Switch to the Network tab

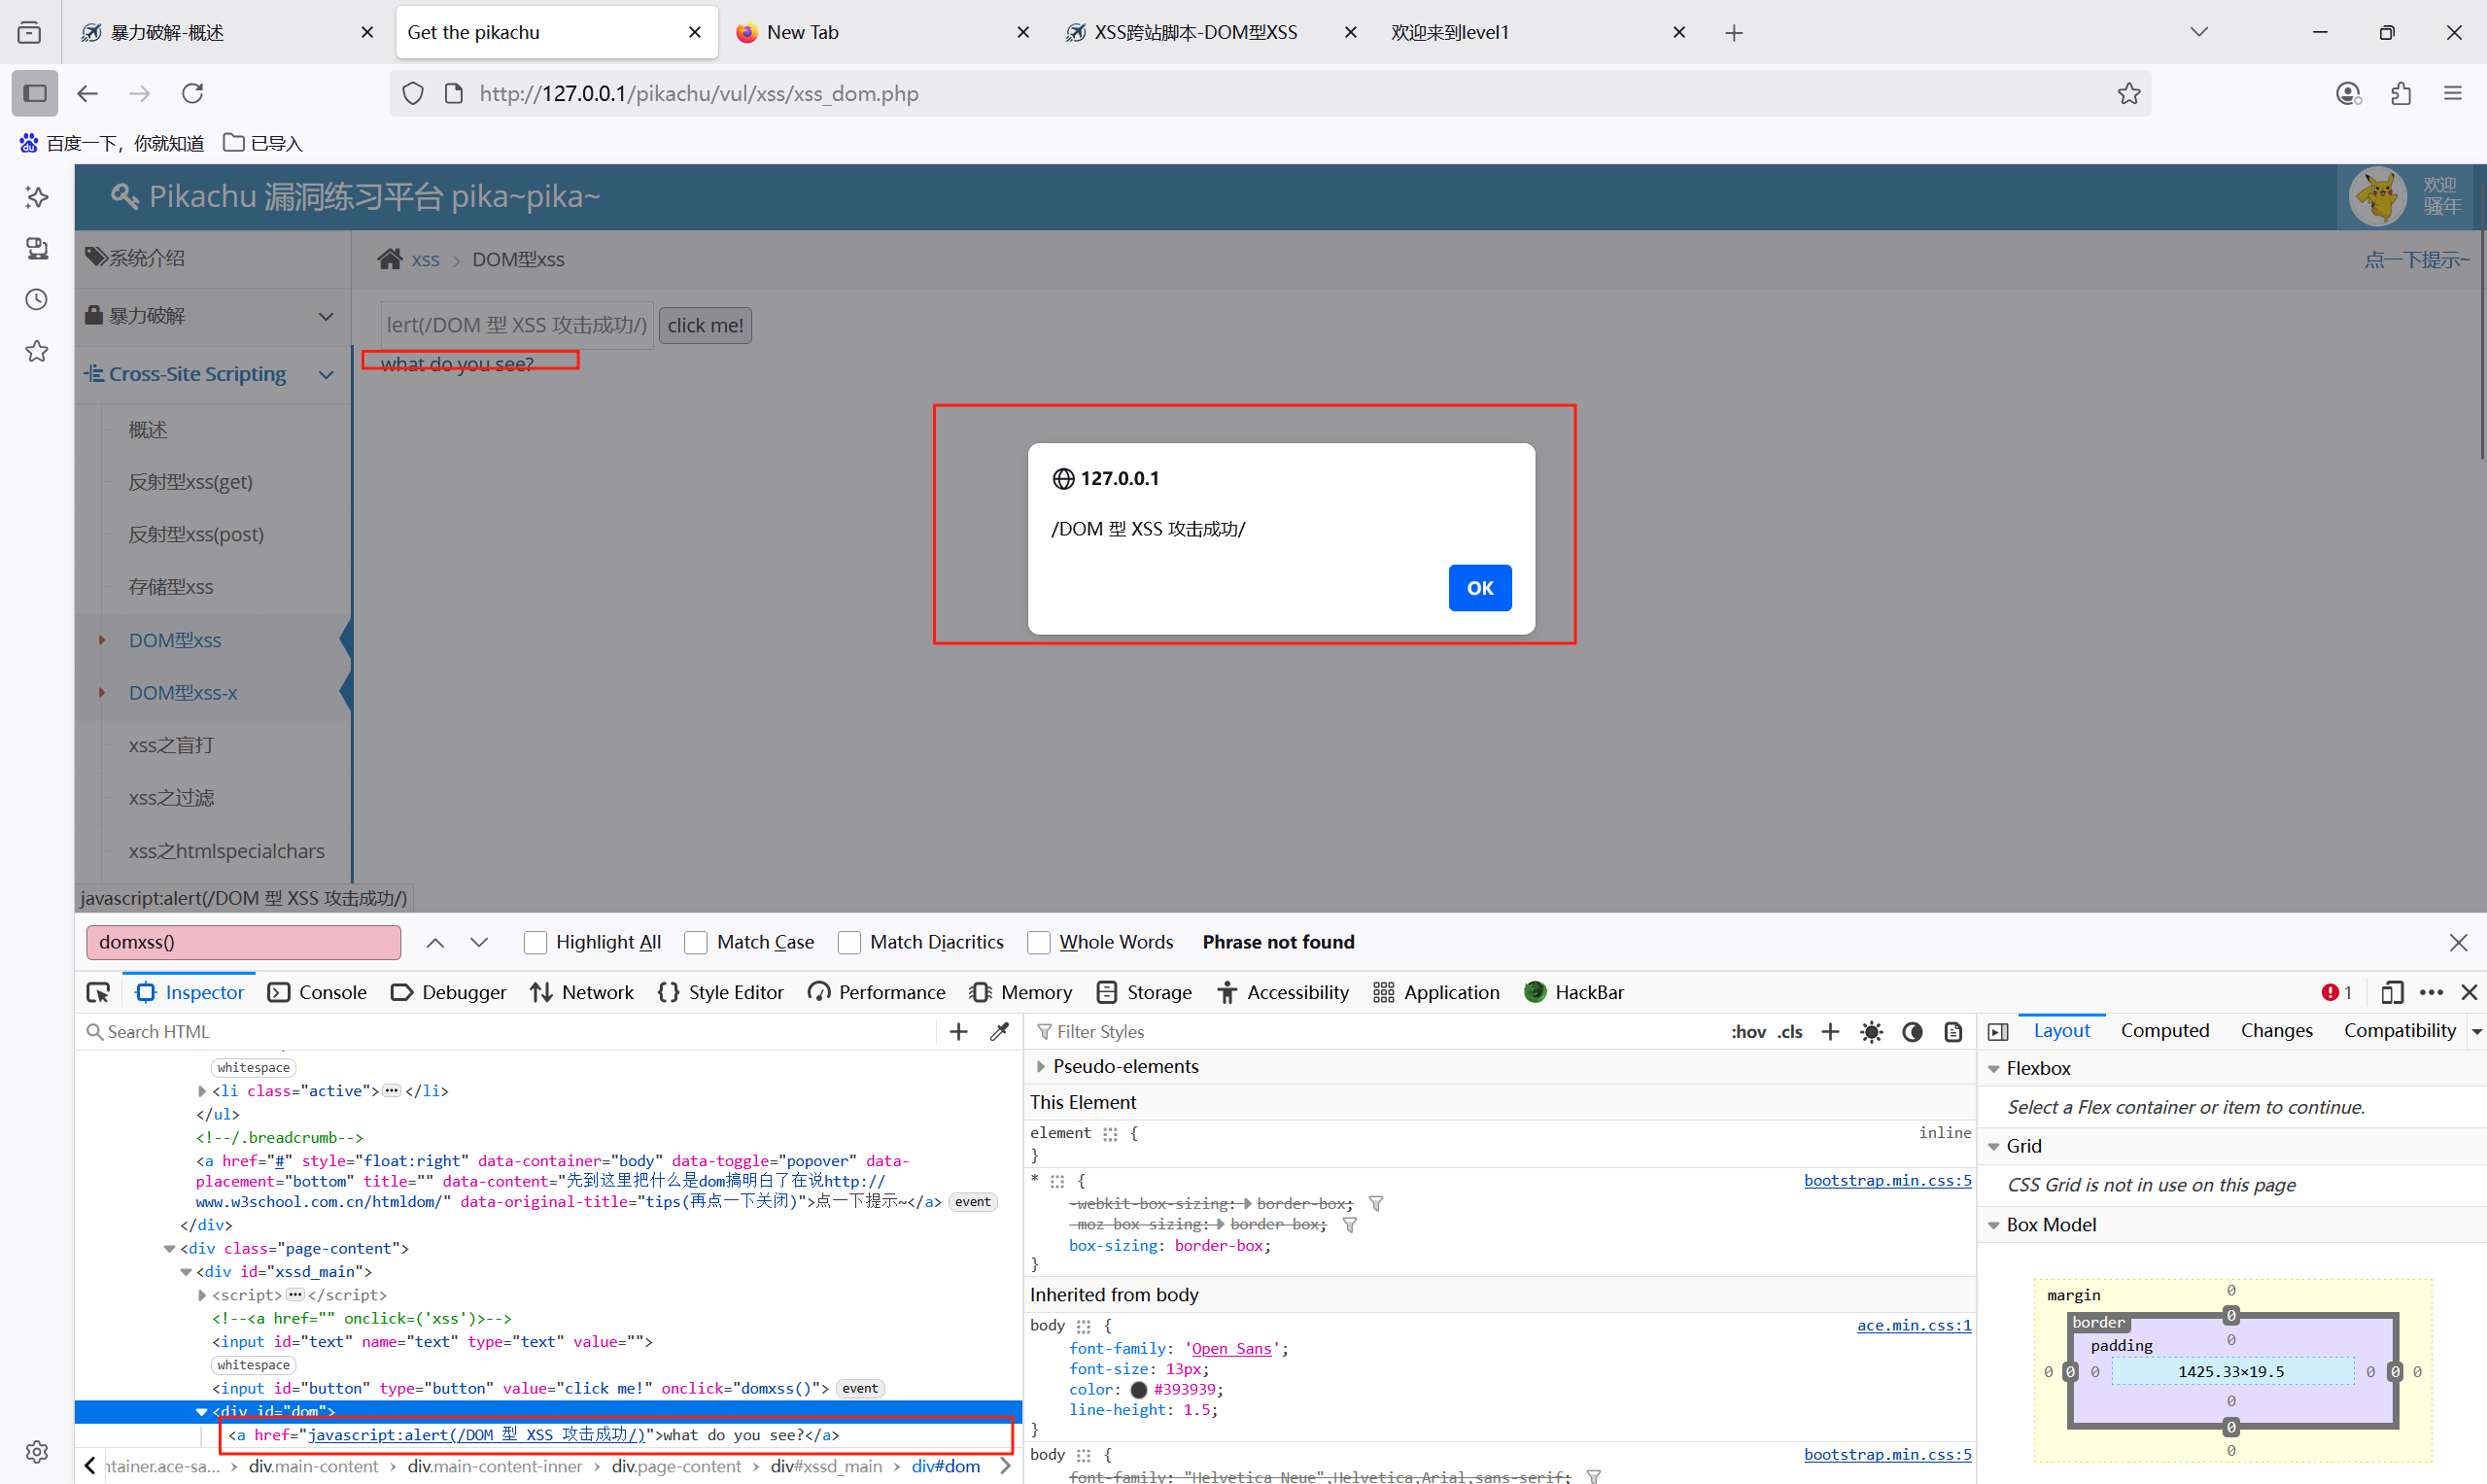tap(582, 992)
